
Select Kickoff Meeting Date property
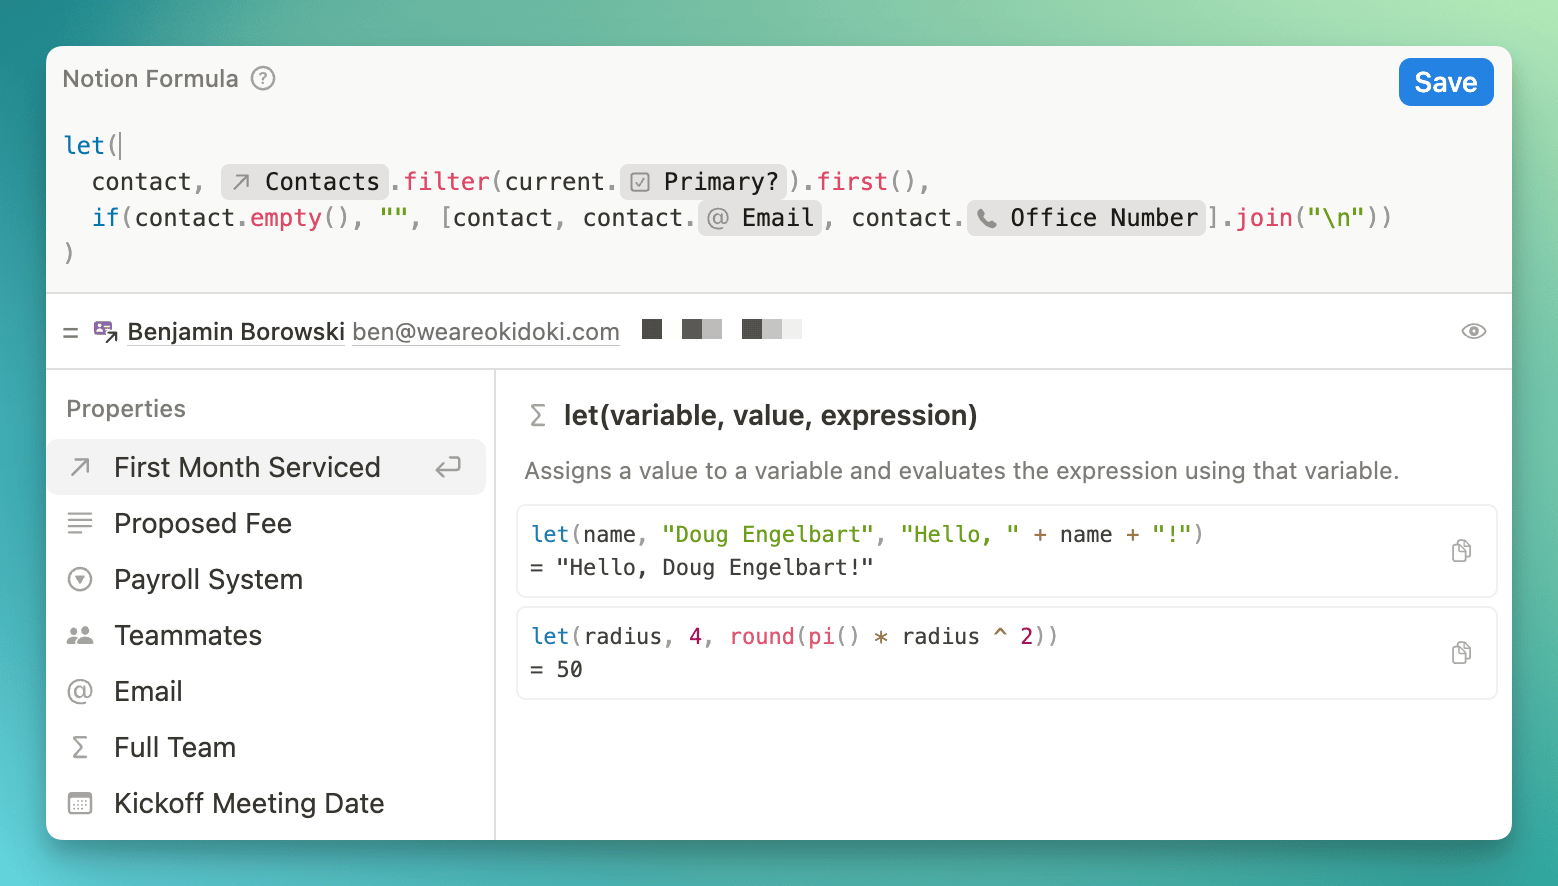249,803
